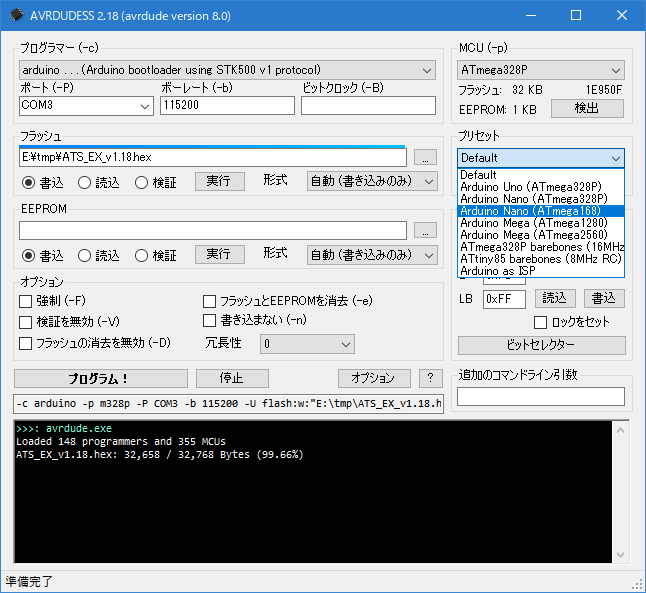Image resolution: width=646 pixels, height=593 pixels.
Task: Click the 停止 stop button
Action: pos(232,378)
